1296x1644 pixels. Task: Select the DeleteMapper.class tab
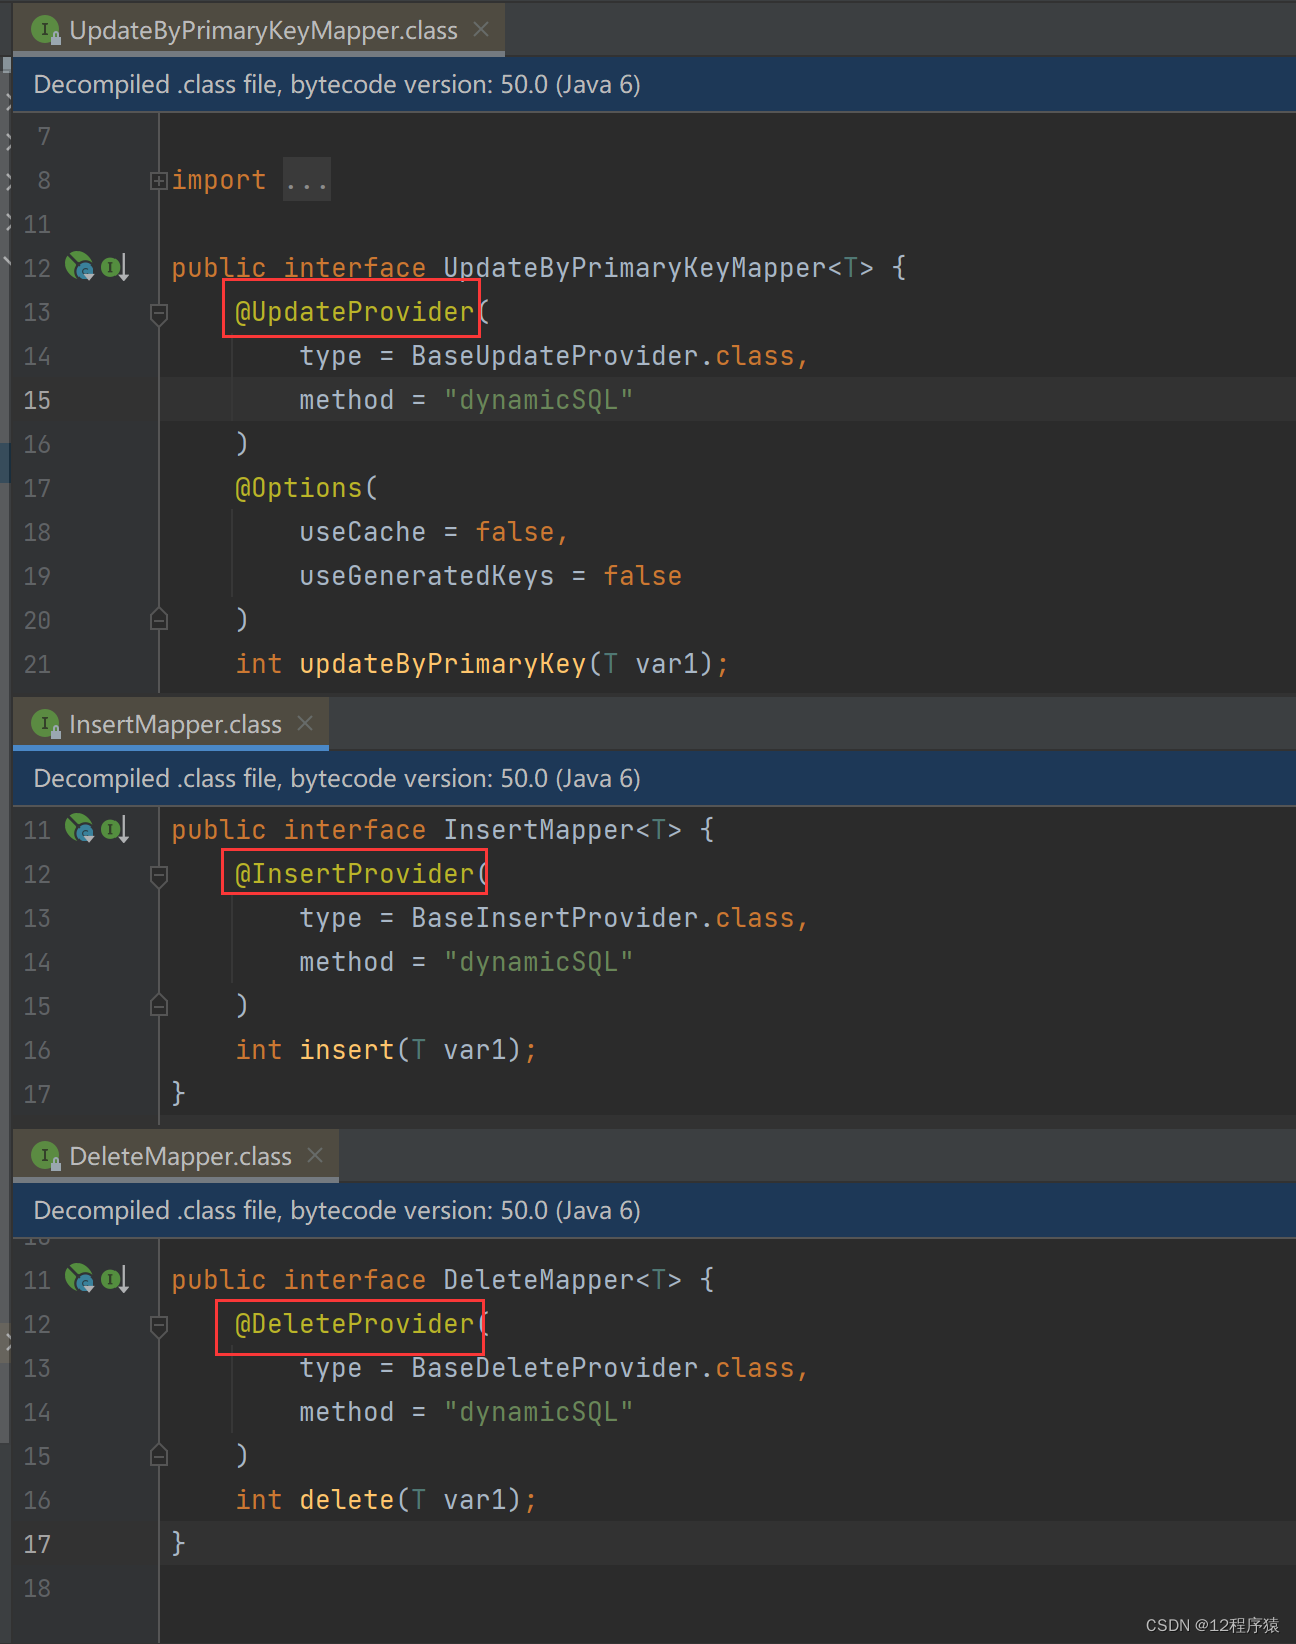coord(175,1156)
